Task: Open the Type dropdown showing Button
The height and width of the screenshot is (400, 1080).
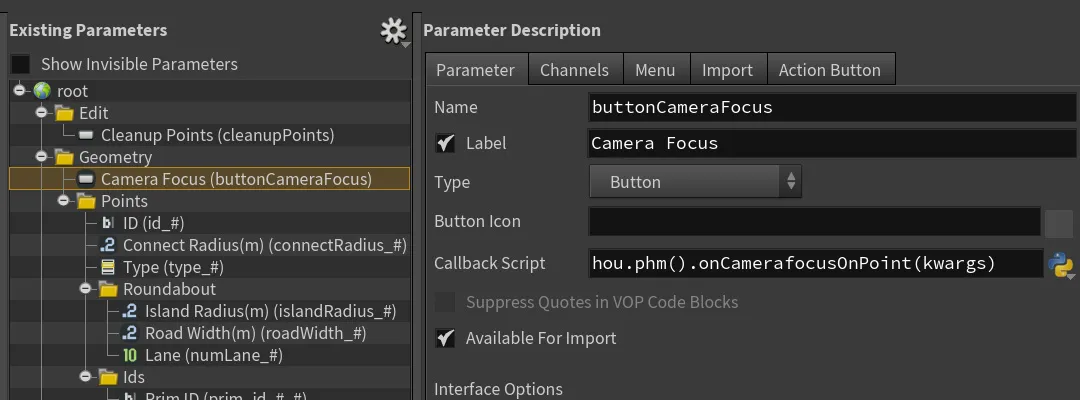Action: (x=695, y=182)
